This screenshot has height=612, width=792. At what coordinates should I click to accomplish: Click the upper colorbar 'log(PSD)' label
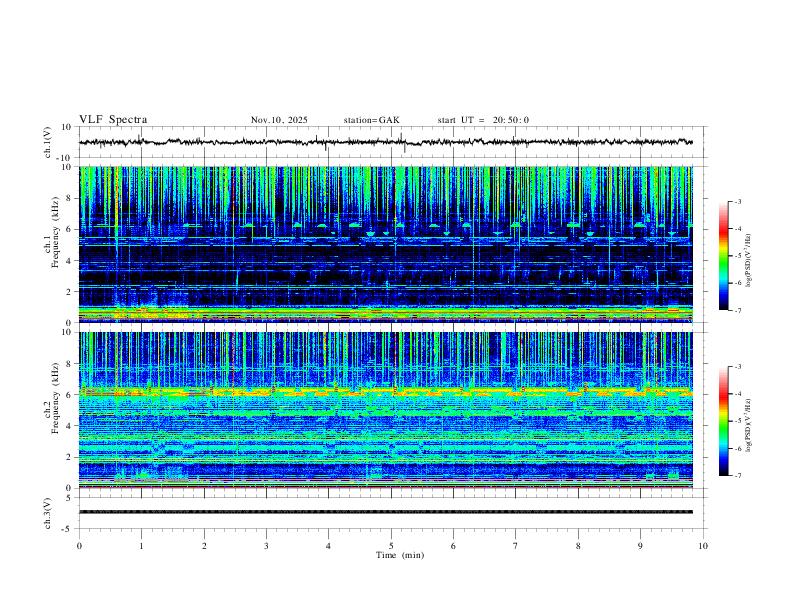748,261
